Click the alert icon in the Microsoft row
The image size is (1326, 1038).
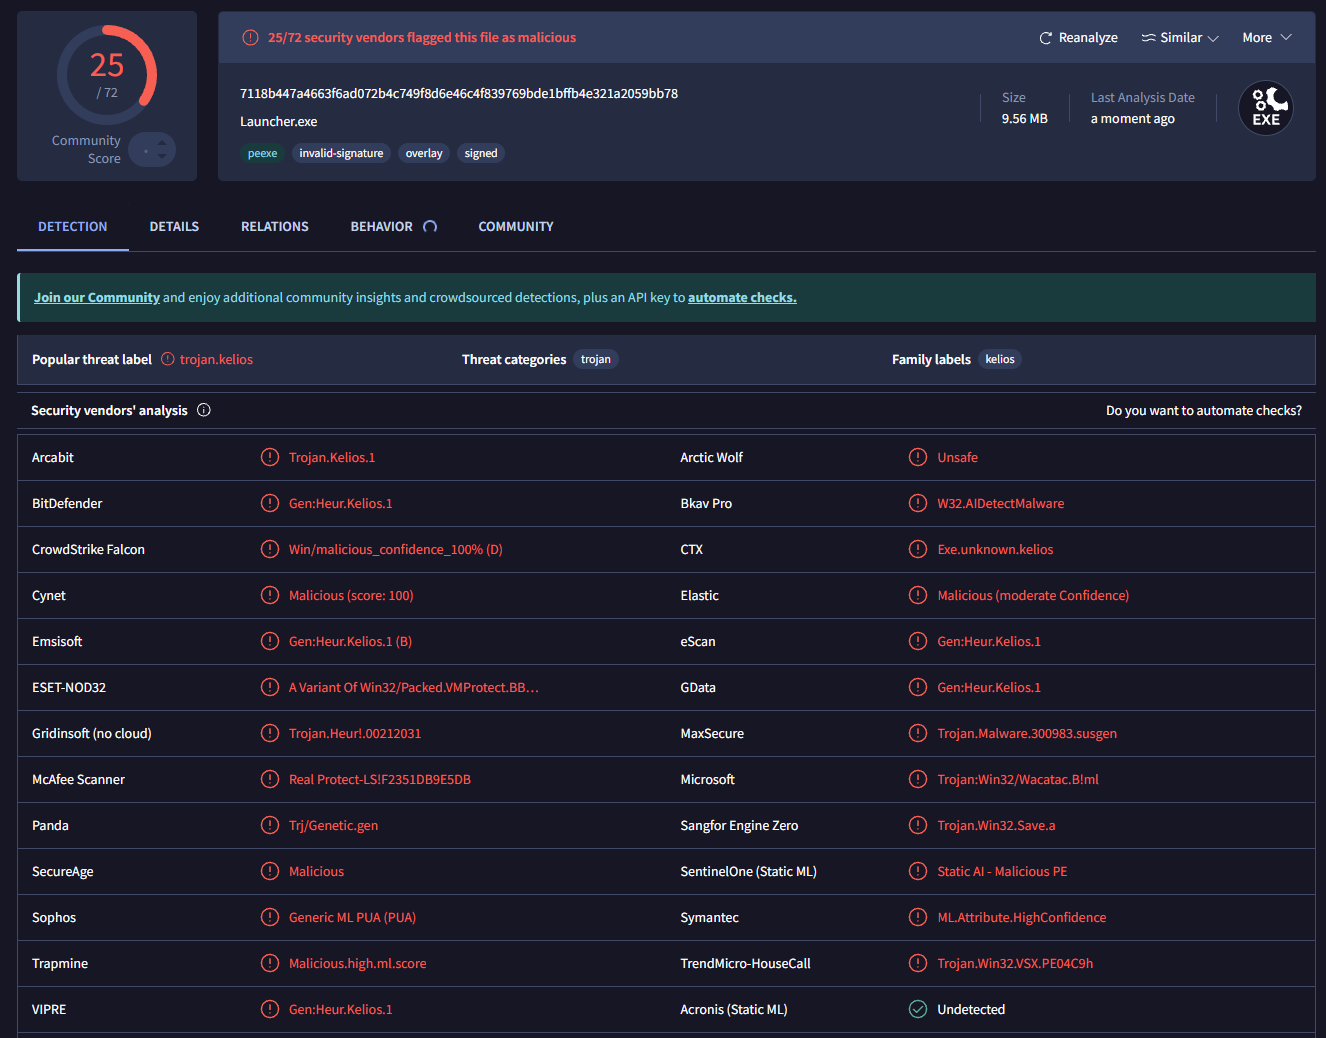[918, 779]
